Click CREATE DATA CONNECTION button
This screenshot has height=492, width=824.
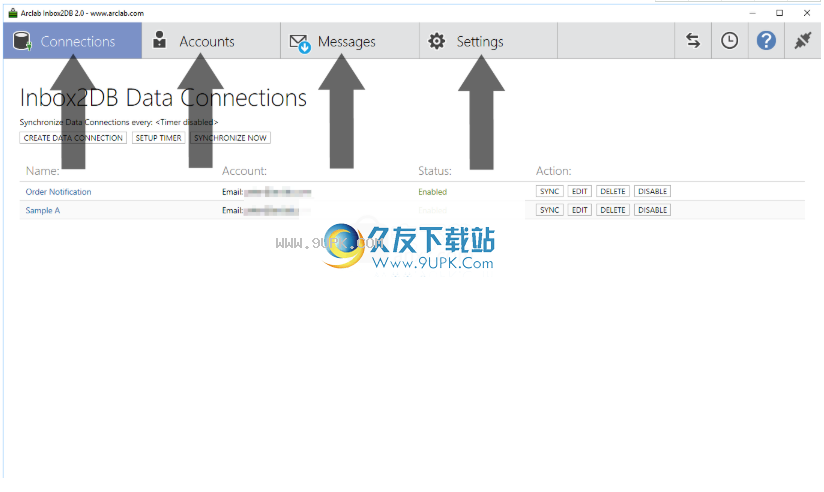pos(73,138)
